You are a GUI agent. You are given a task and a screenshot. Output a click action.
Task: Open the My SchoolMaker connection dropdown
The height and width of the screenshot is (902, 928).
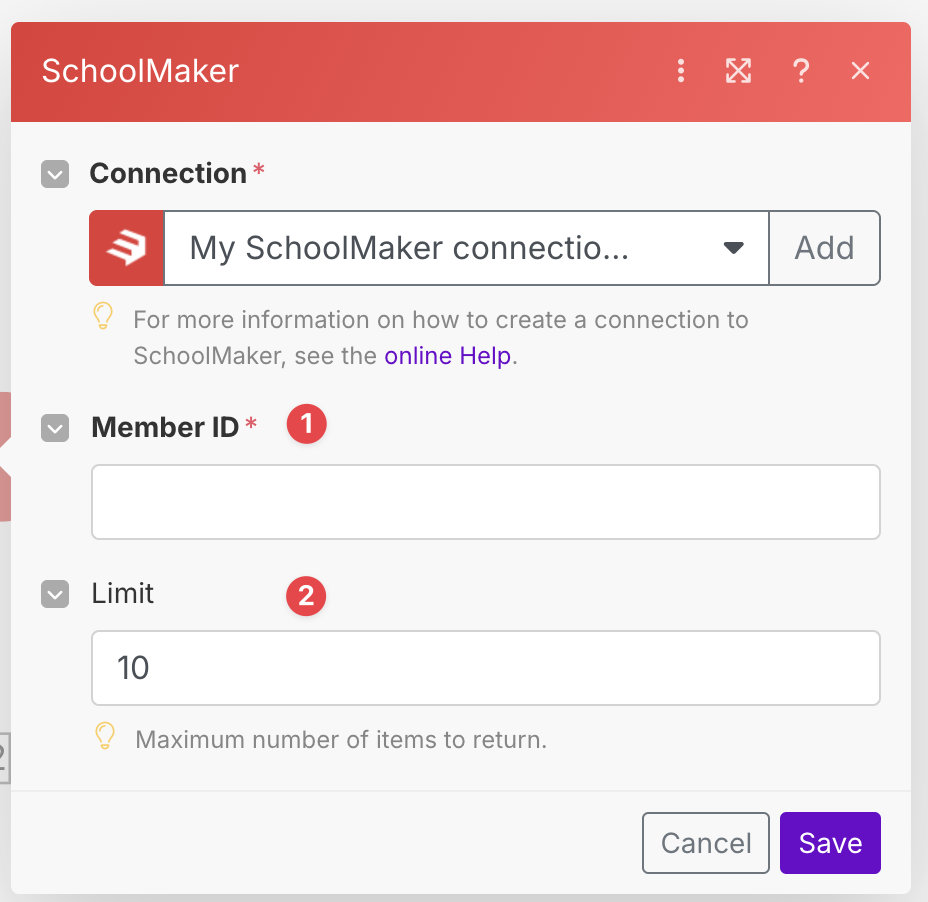click(x=466, y=248)
